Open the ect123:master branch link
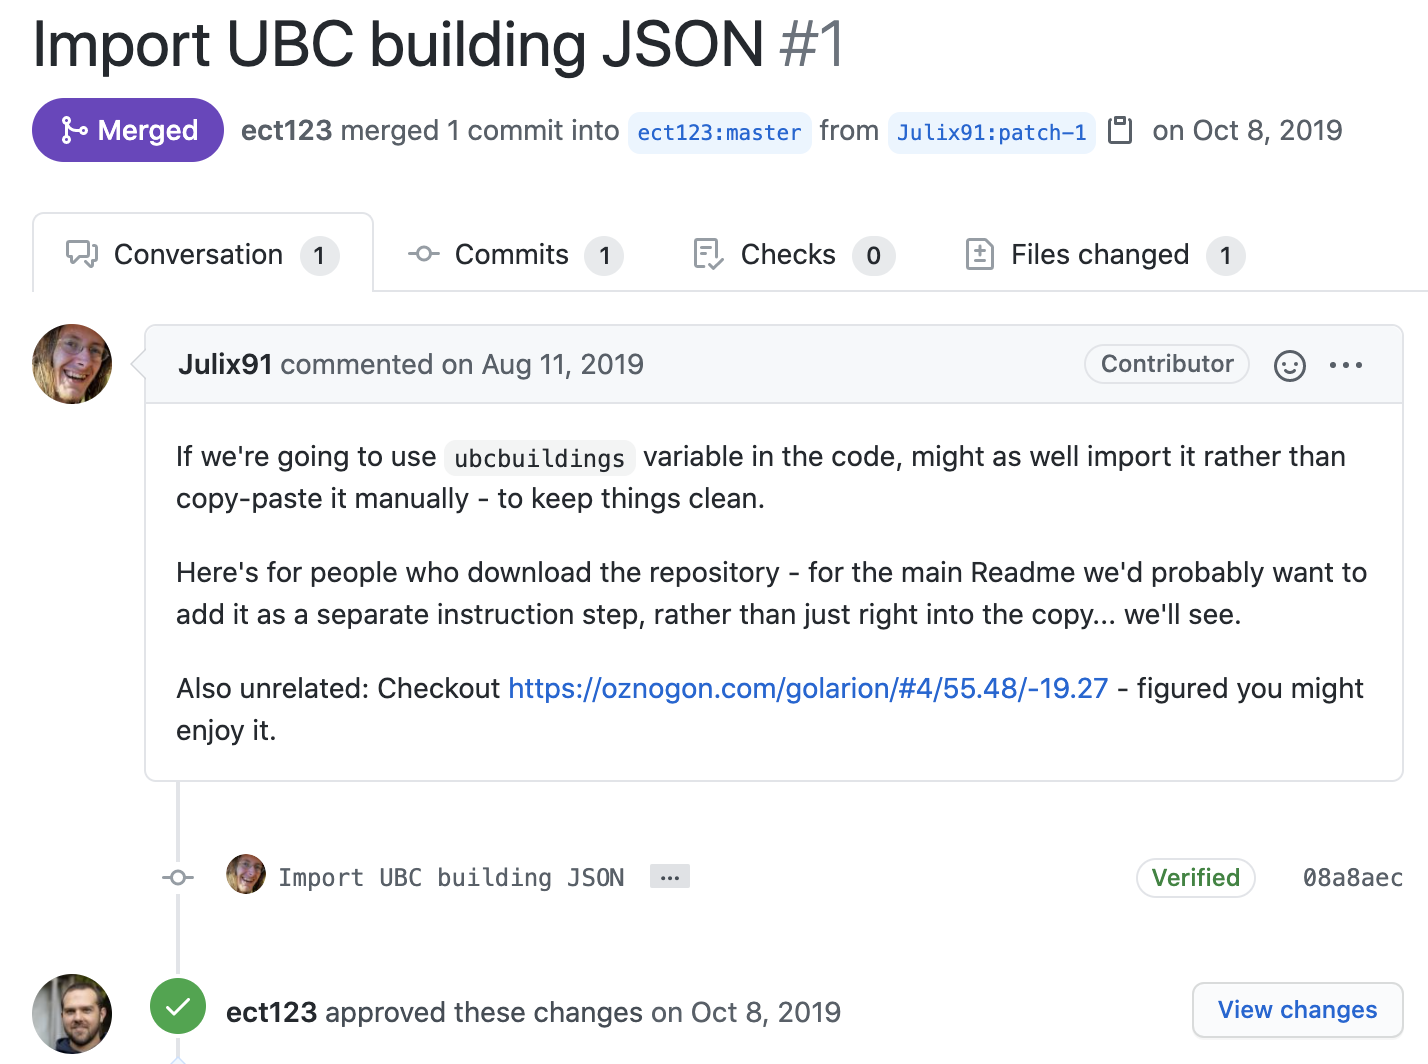 (719, 132)
